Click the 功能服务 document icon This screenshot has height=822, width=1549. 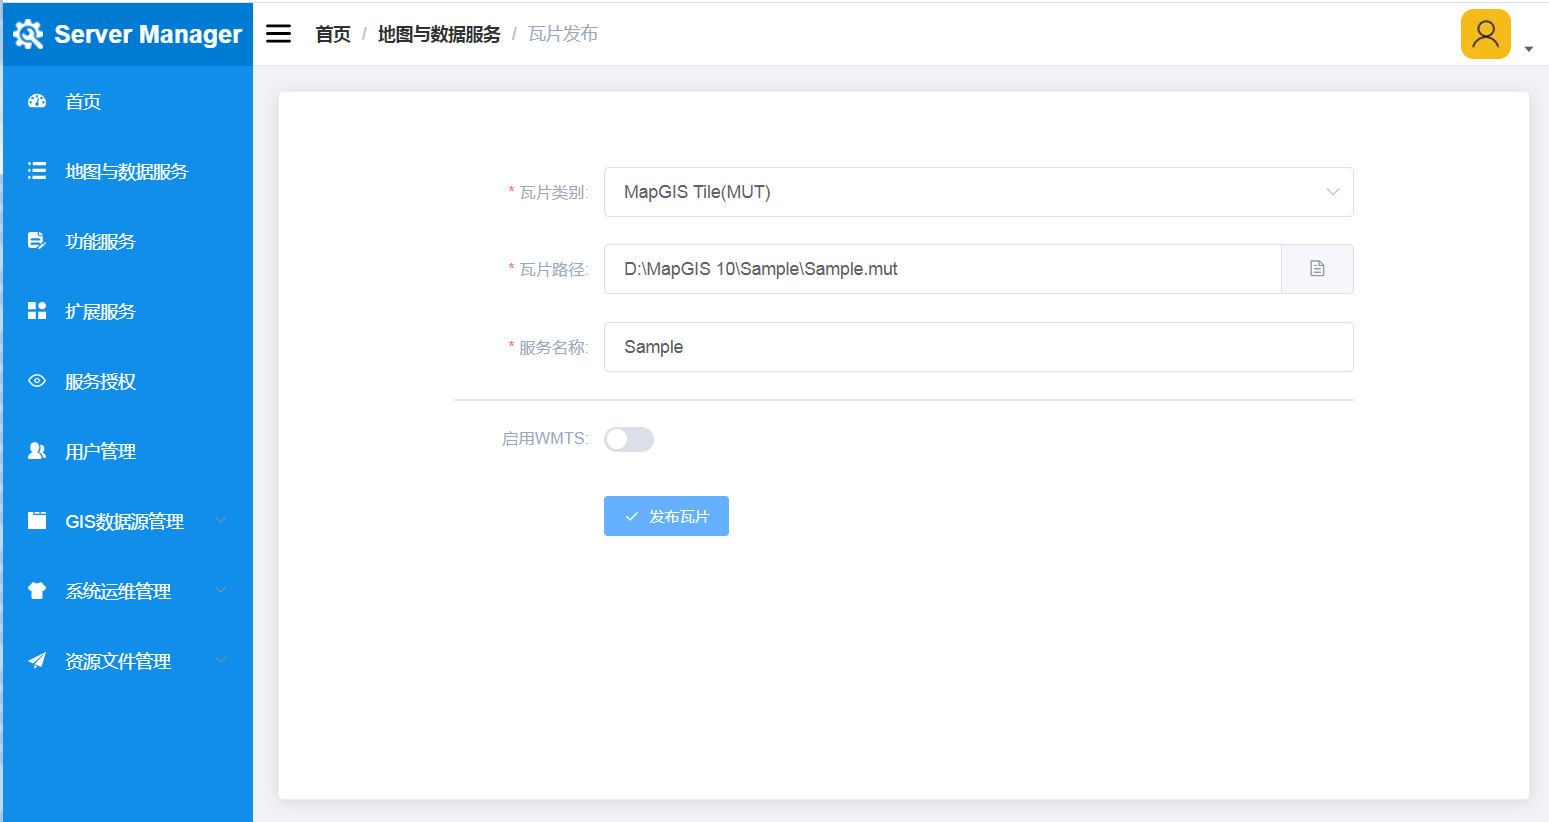click(37, 241)
